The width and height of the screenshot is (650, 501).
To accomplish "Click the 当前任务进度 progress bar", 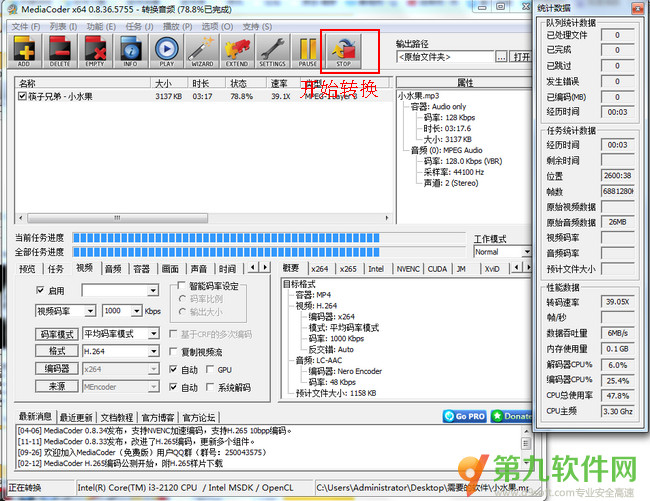I will [x=269, y=237].
